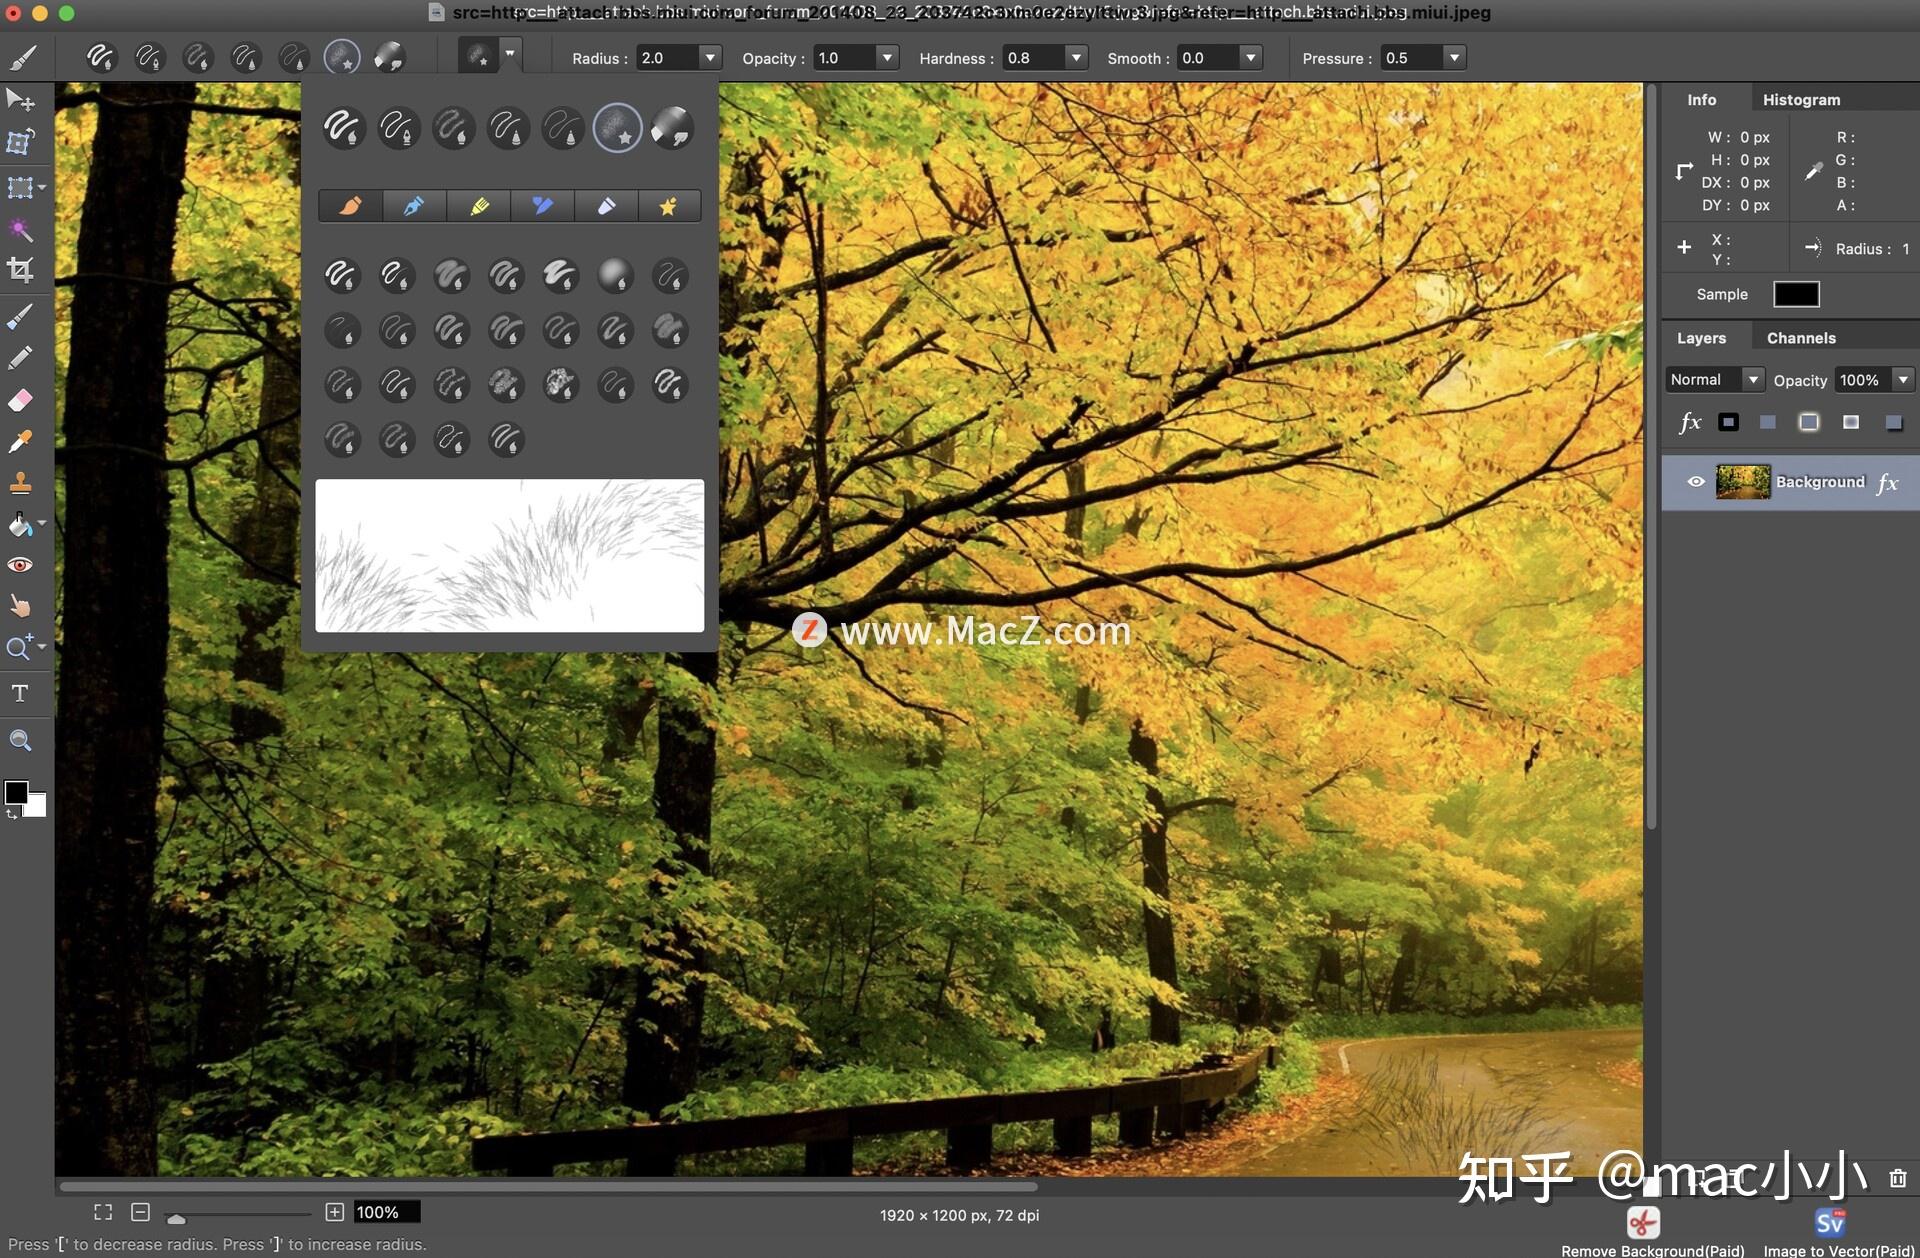Switch to the Channels tab

pos(1800,337)
